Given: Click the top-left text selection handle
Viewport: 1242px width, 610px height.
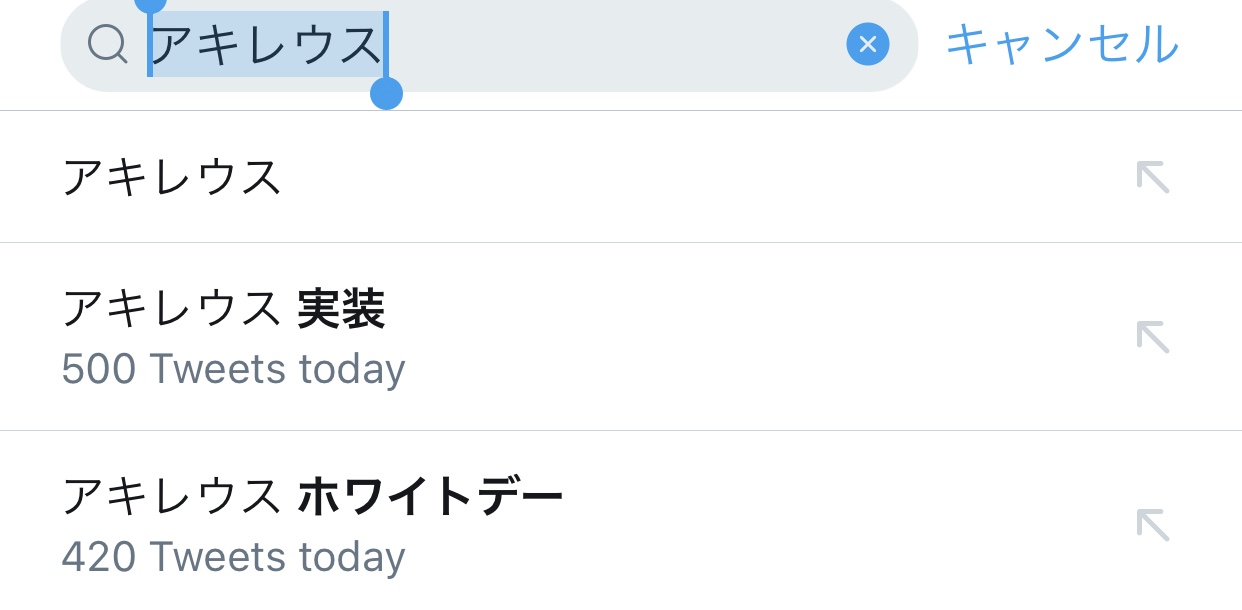Looking at the screenshot, I should (x=150, y=5).
